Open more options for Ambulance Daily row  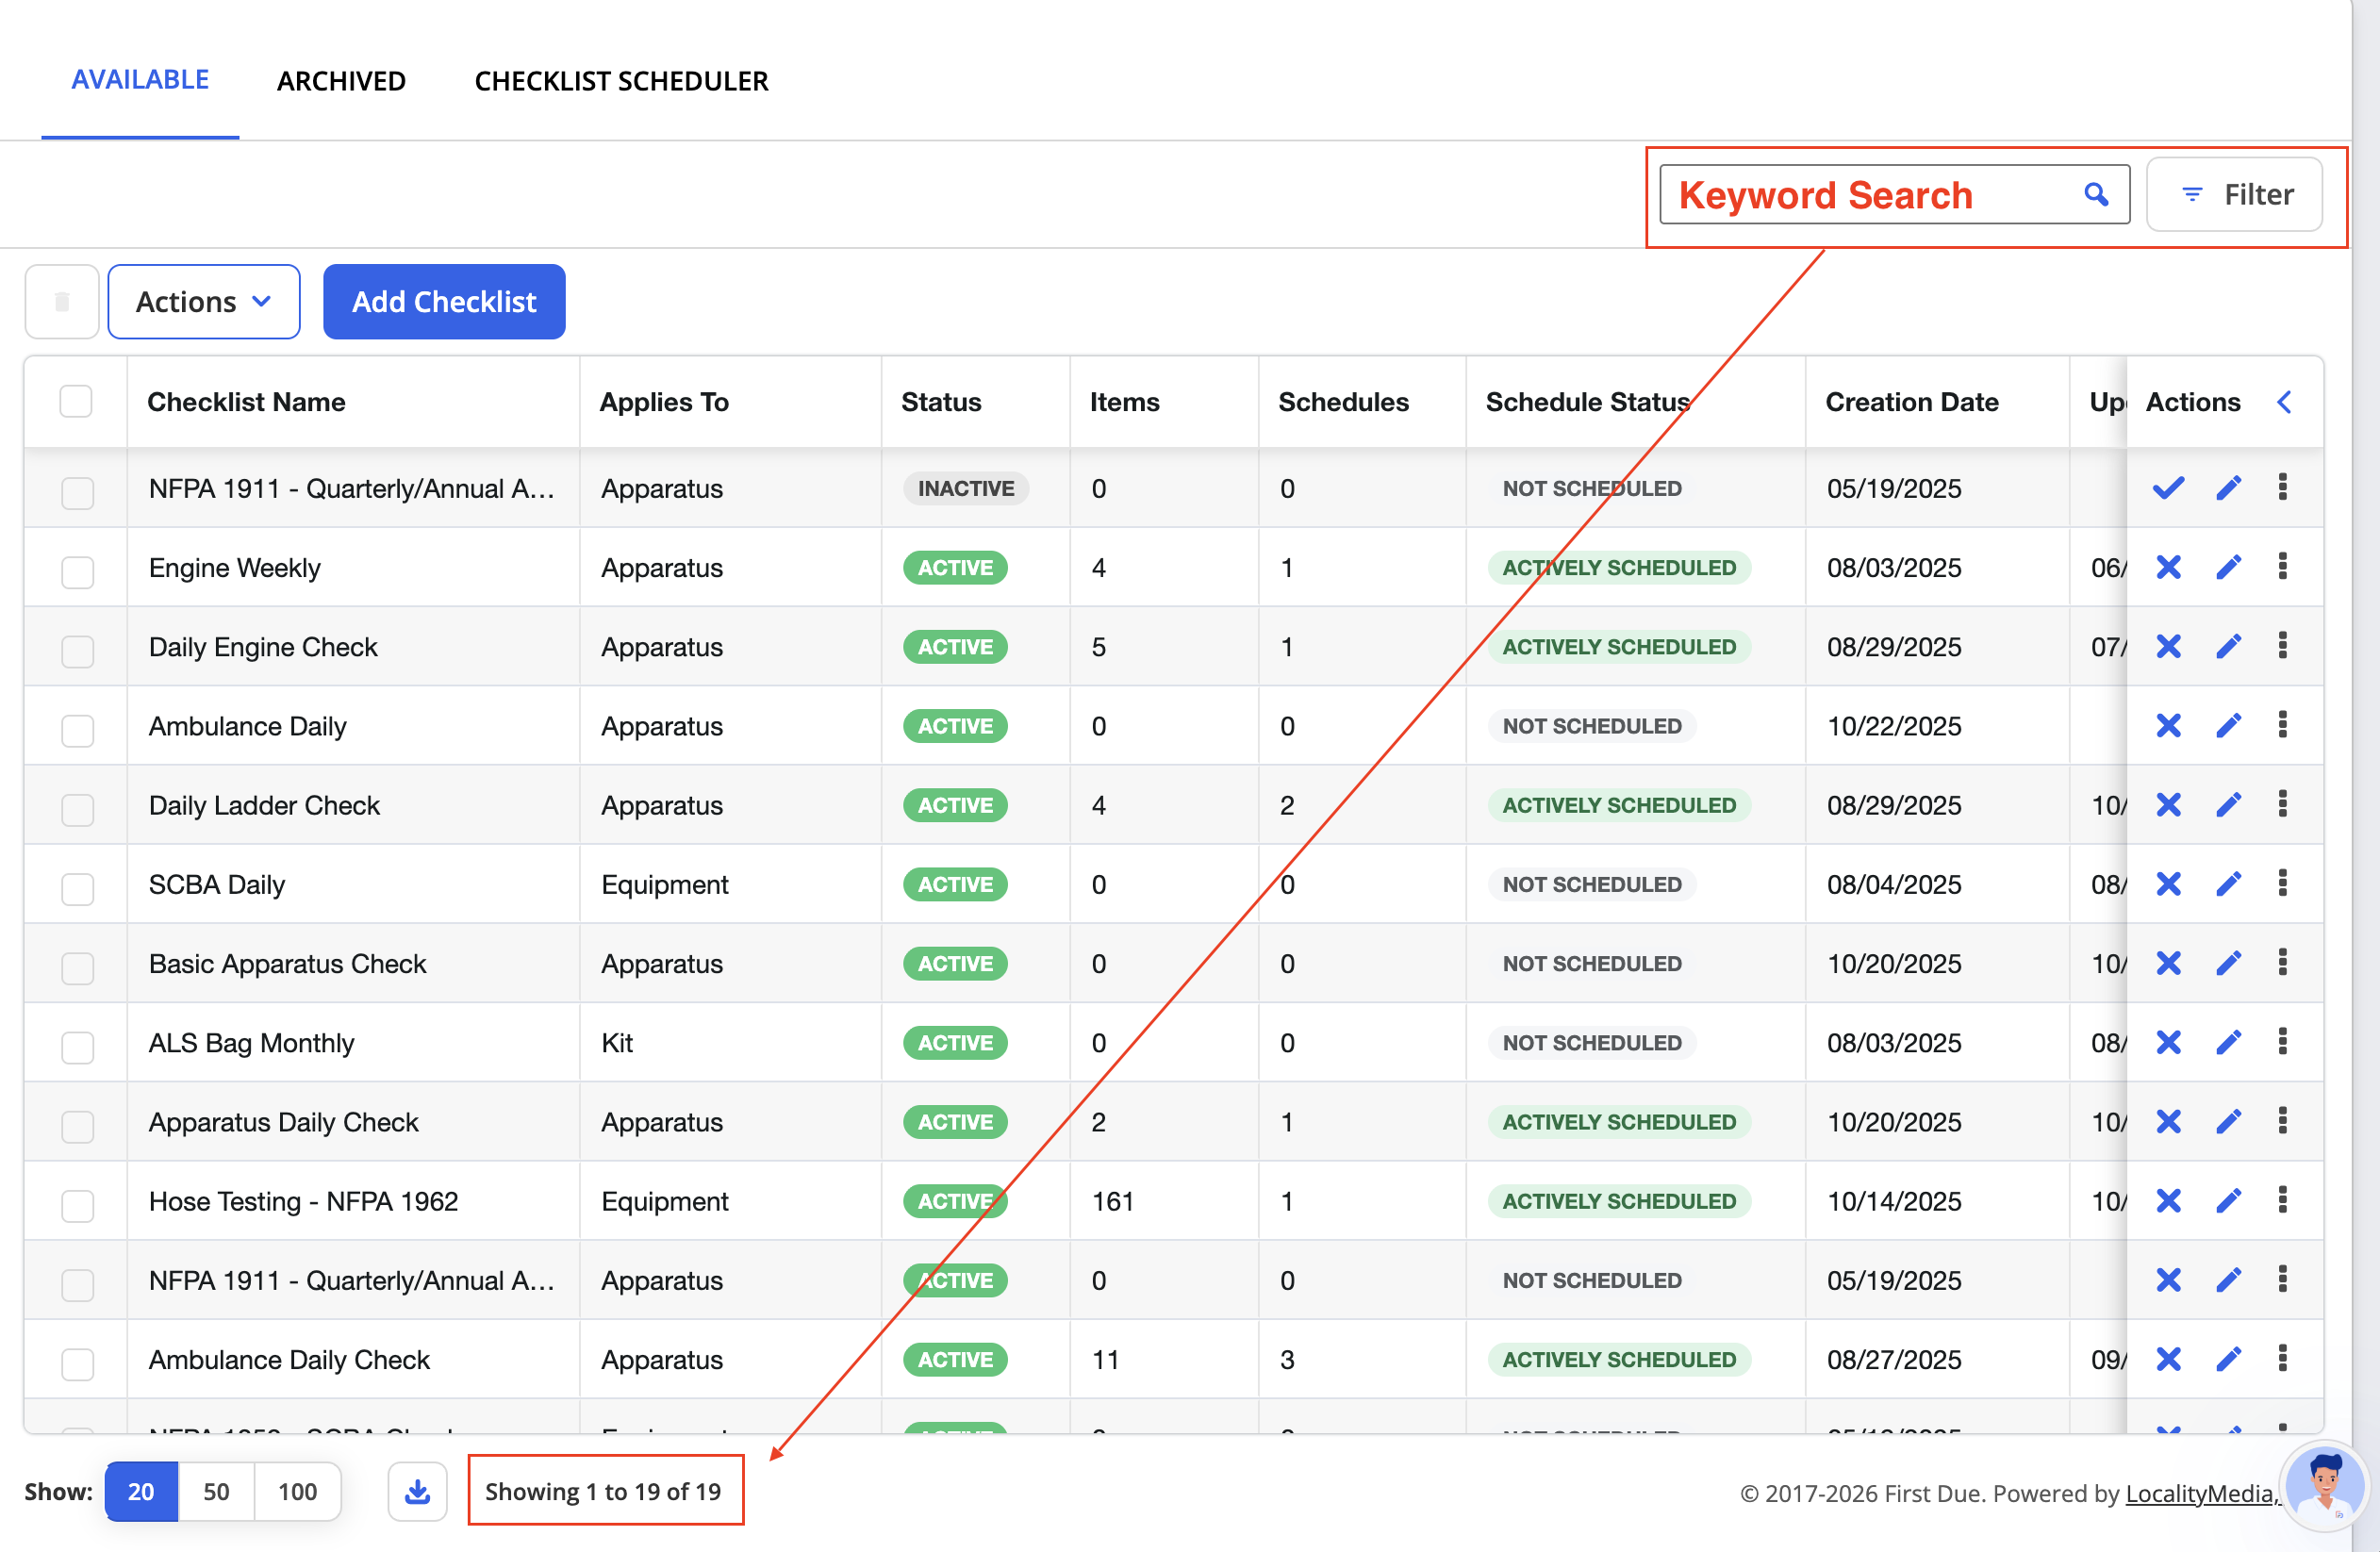pos(2282,725)
